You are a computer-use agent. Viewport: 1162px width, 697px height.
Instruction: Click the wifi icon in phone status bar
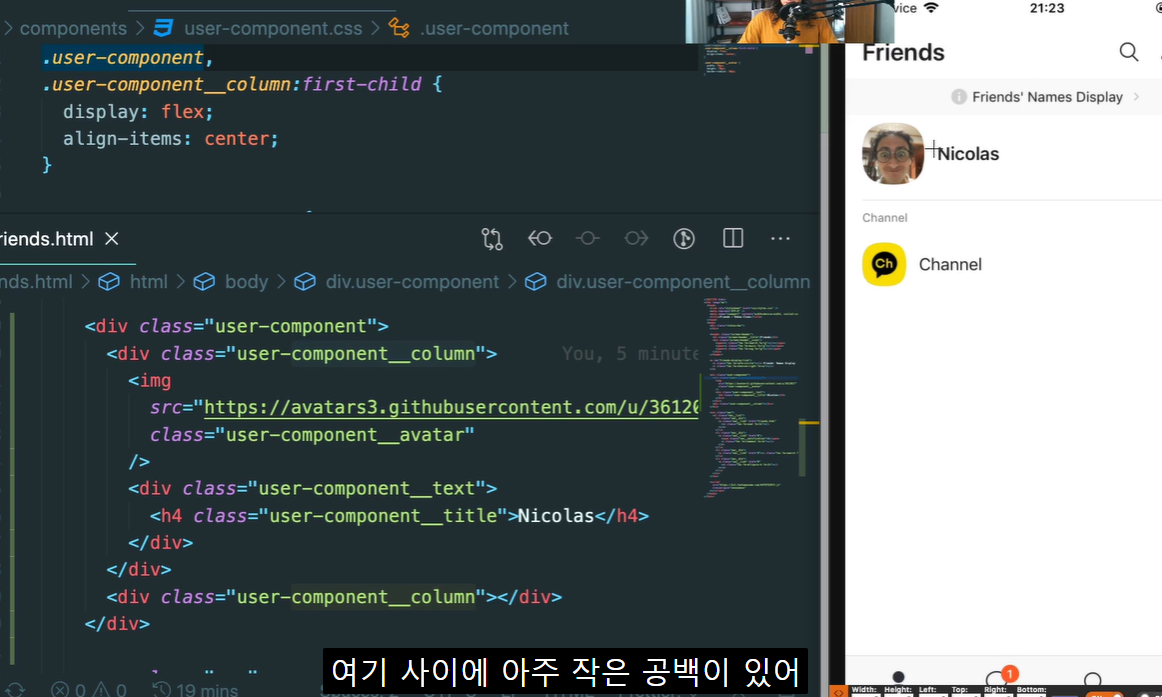click(932, 8)
